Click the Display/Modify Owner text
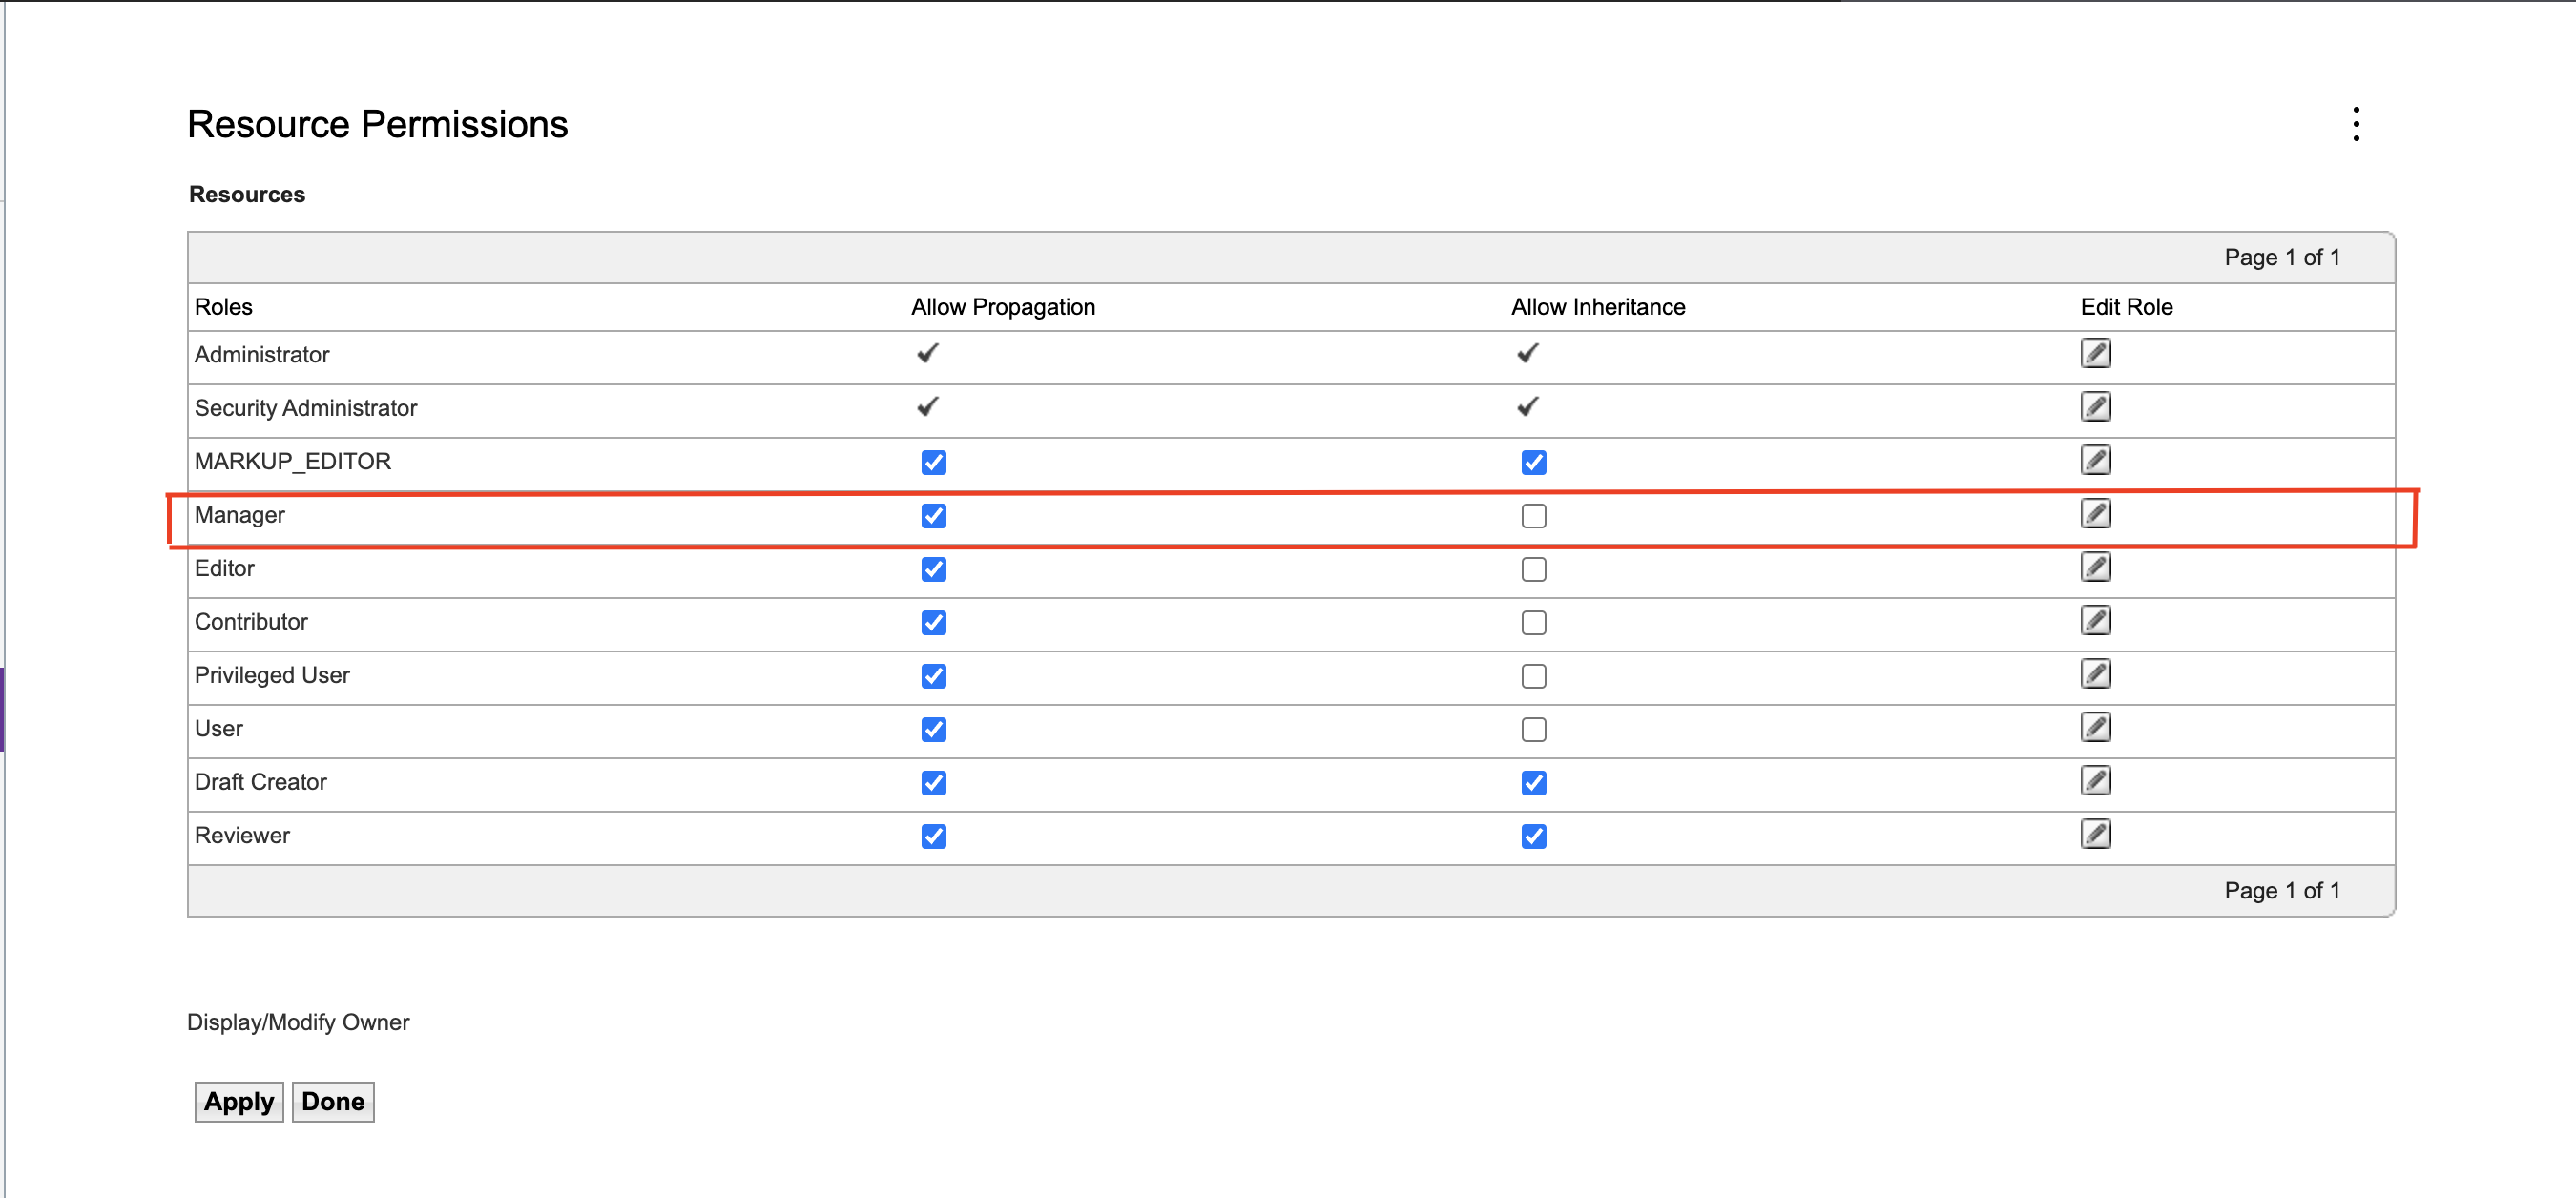This screenshot has width=2576, height=1198. (x=298, y=1022)
